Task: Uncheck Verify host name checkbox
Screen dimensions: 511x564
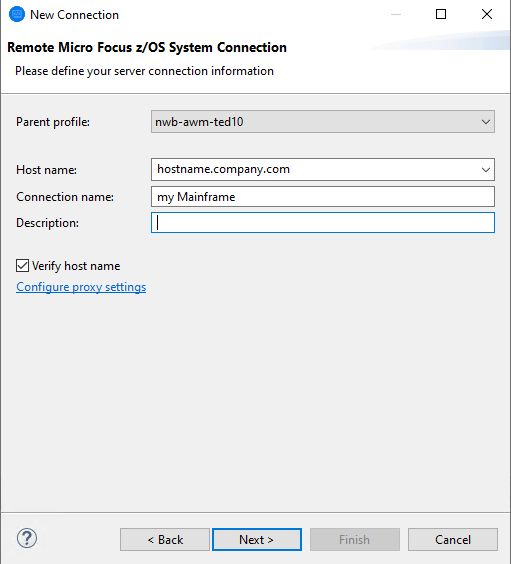Action: pyautogui.click(x=22, y=266)
